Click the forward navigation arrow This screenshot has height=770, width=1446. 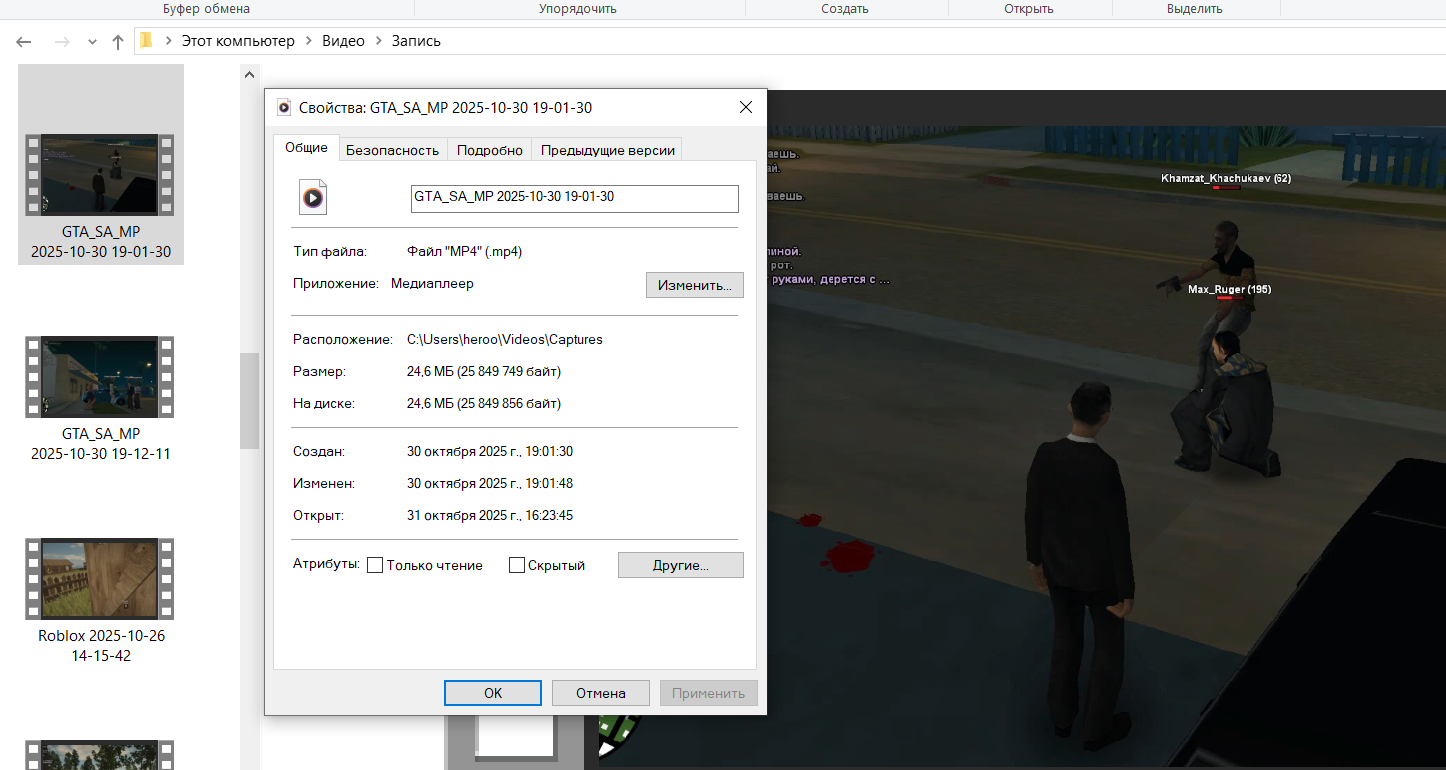click(x=62, y=42)
